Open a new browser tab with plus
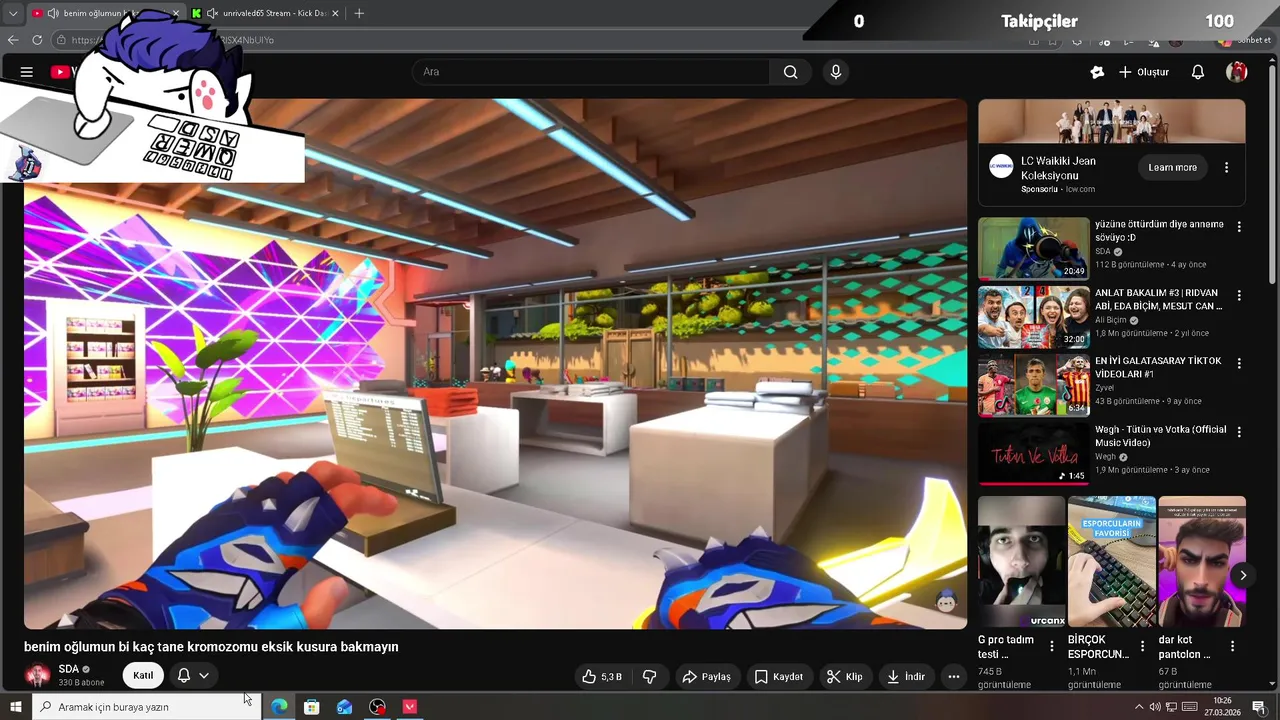 click(x=359, y=13)
